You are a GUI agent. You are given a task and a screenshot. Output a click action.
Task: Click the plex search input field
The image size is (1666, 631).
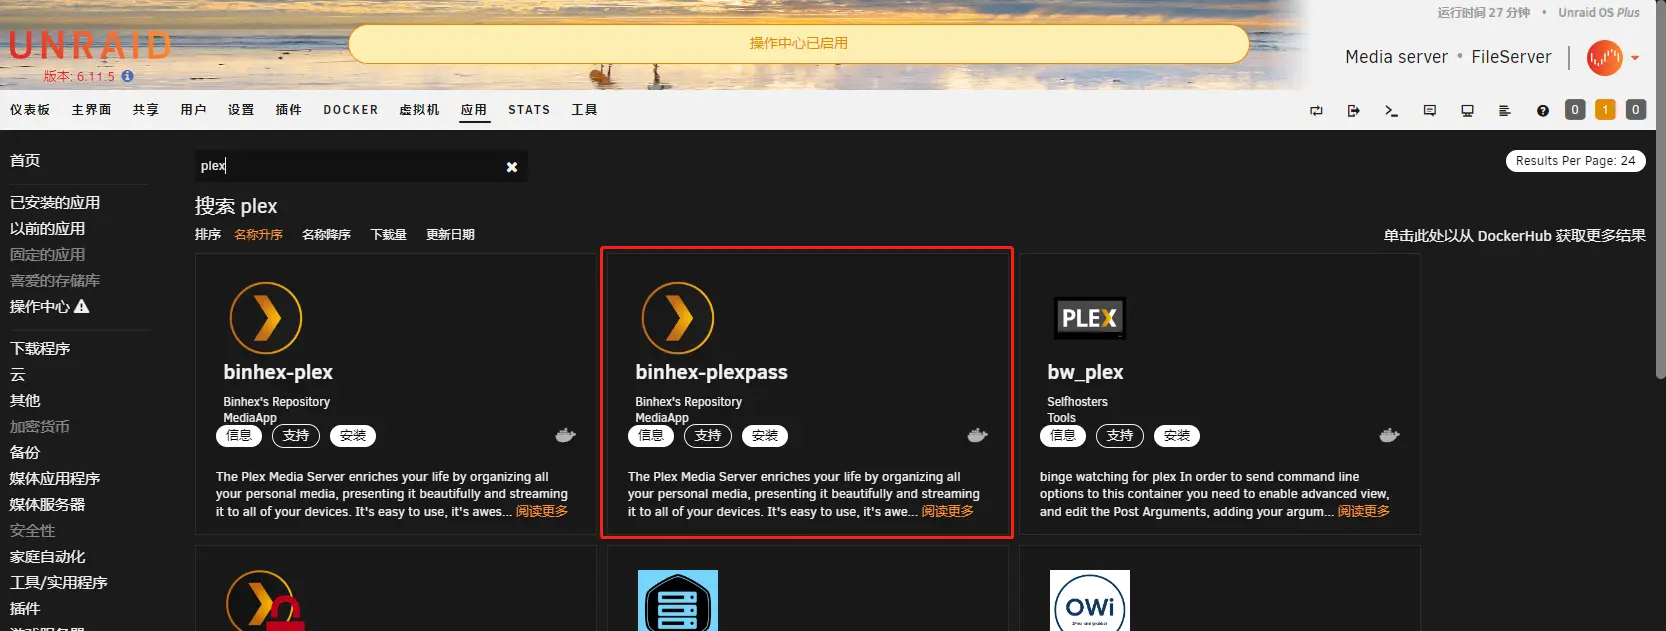pyautogui.click(x=350, y=166)
